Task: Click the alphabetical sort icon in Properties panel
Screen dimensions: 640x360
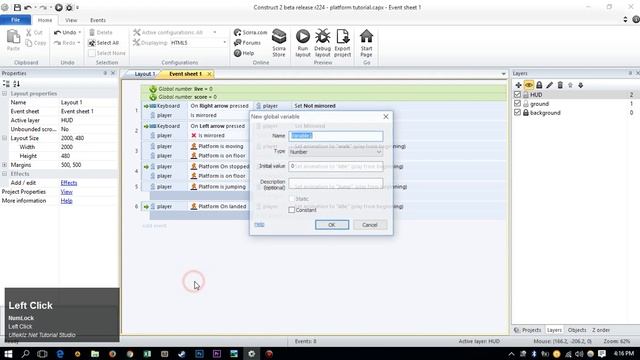Action: (16, 84)
